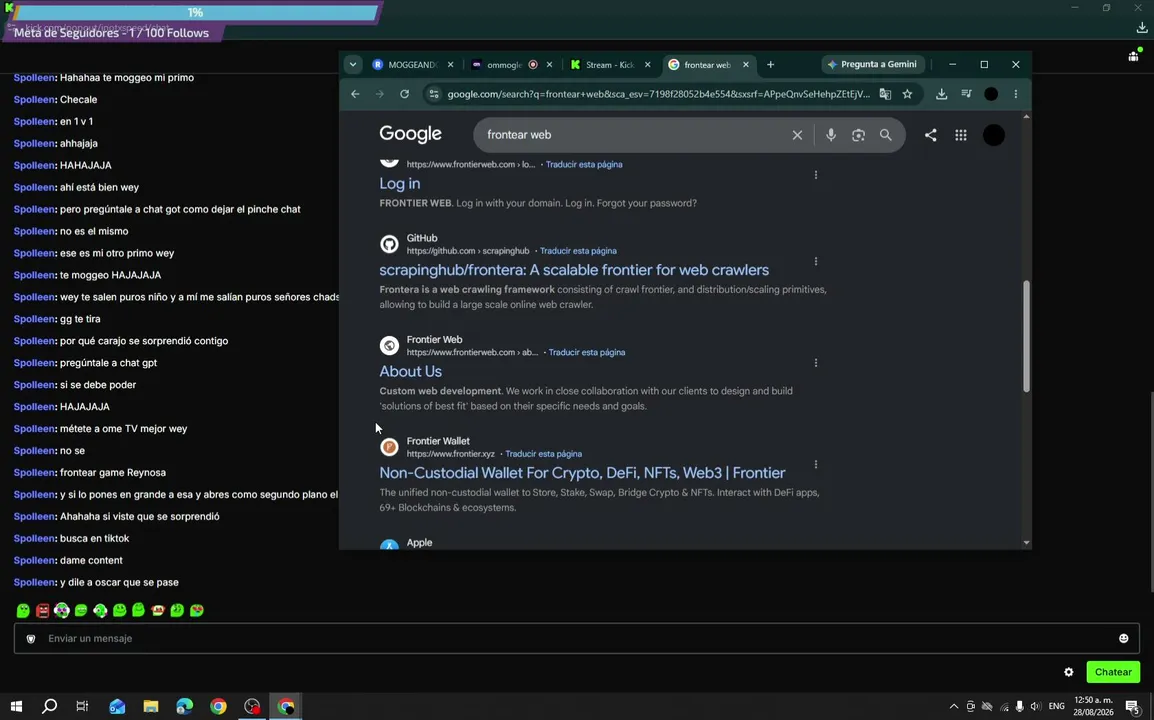Switch to the MOGGEAND tab
1154x720 pixels.
click(x=405, y=65)
